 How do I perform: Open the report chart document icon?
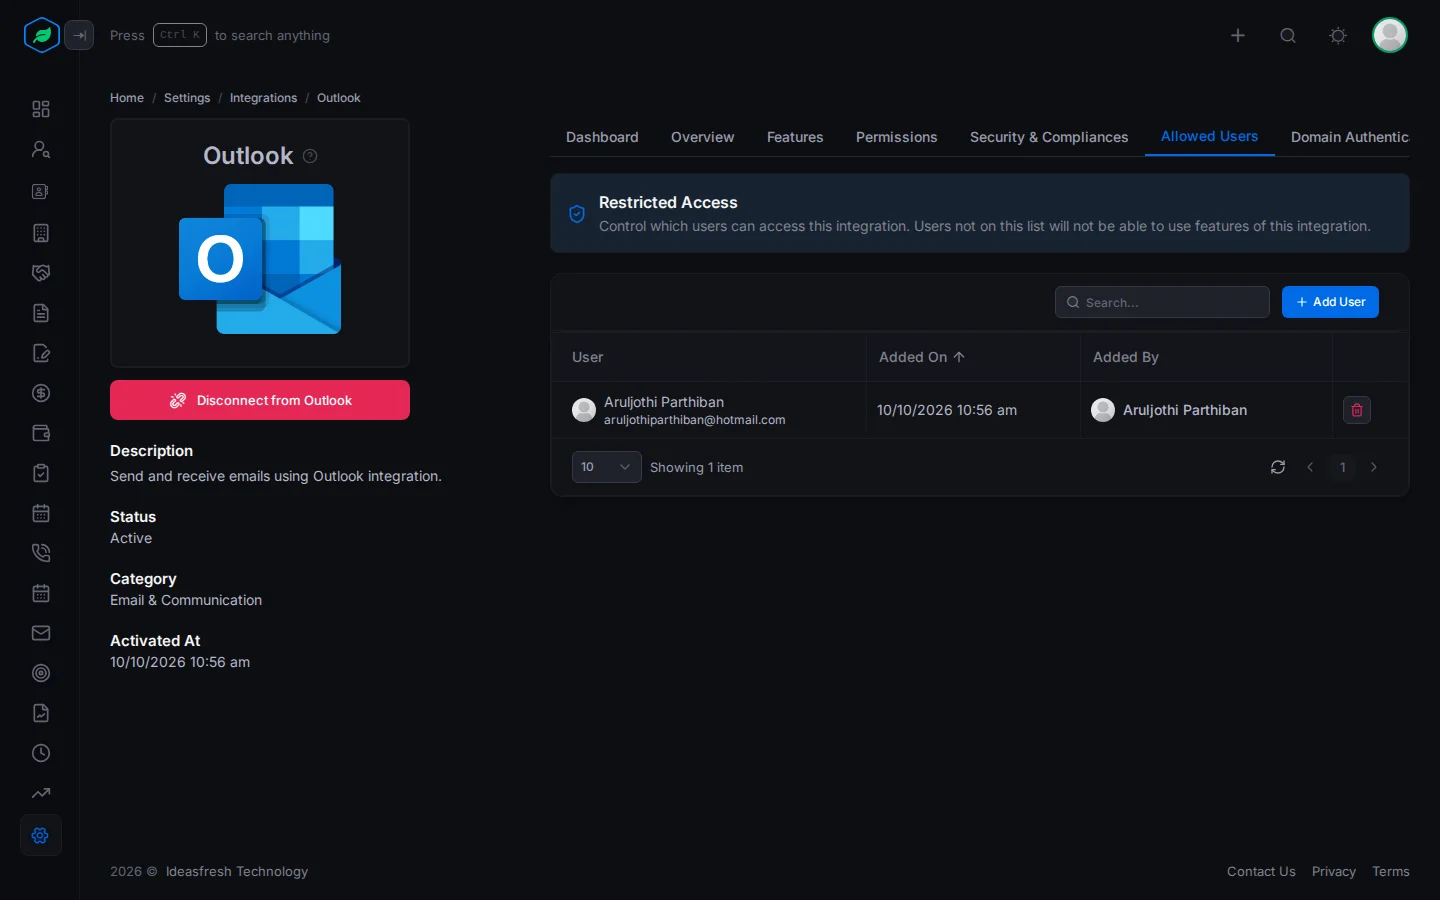(41, 713)
